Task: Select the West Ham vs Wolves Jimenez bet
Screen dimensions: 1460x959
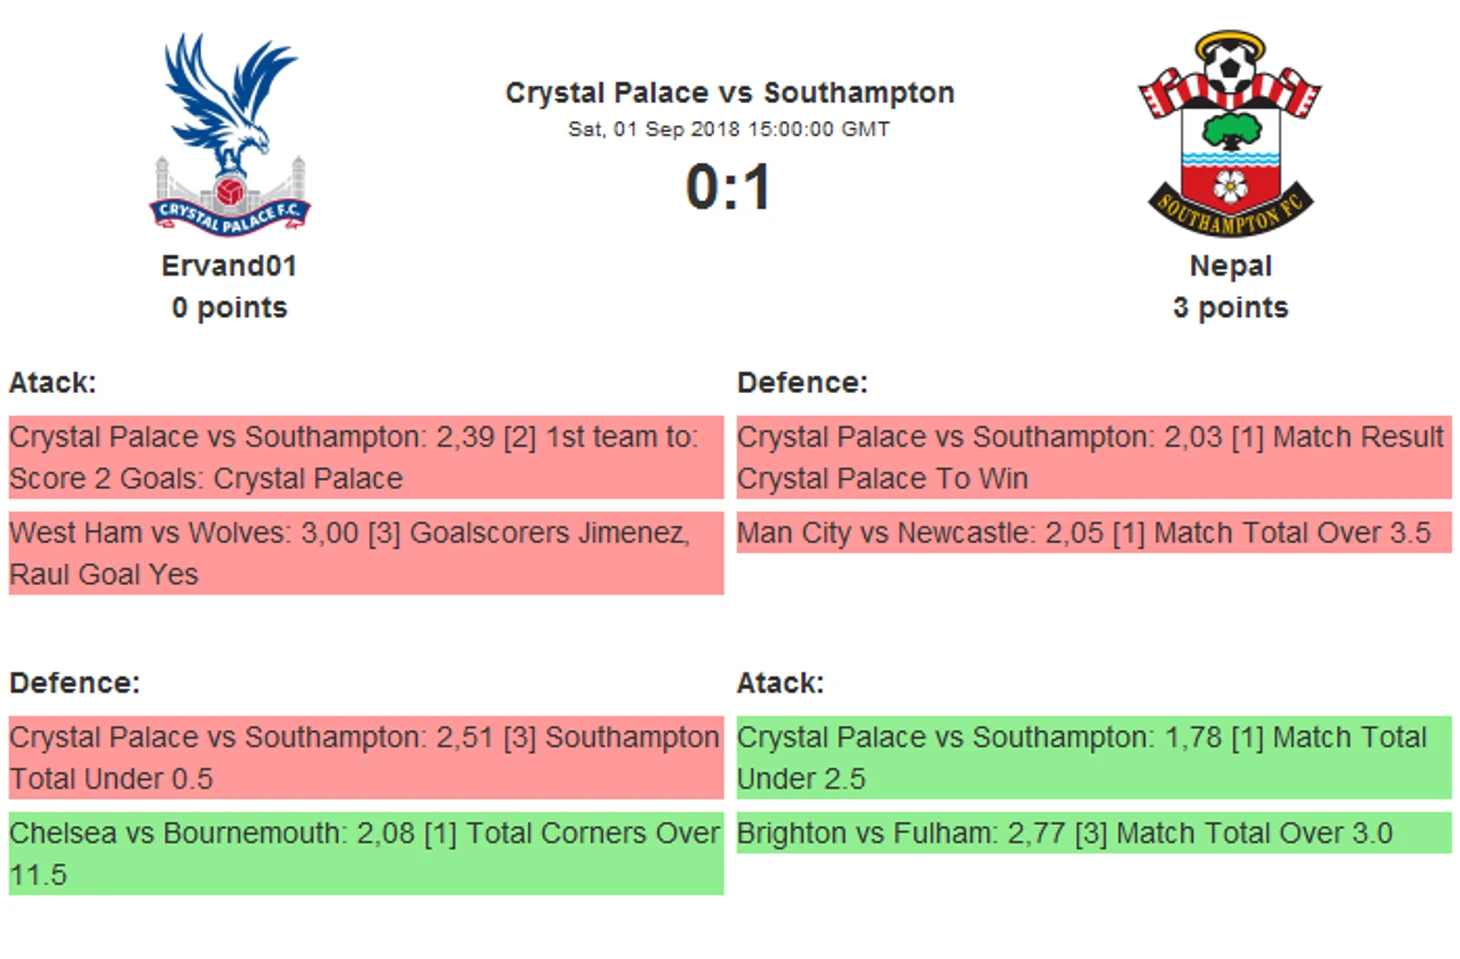Action: pyautogui.click(x=366, y=553)
